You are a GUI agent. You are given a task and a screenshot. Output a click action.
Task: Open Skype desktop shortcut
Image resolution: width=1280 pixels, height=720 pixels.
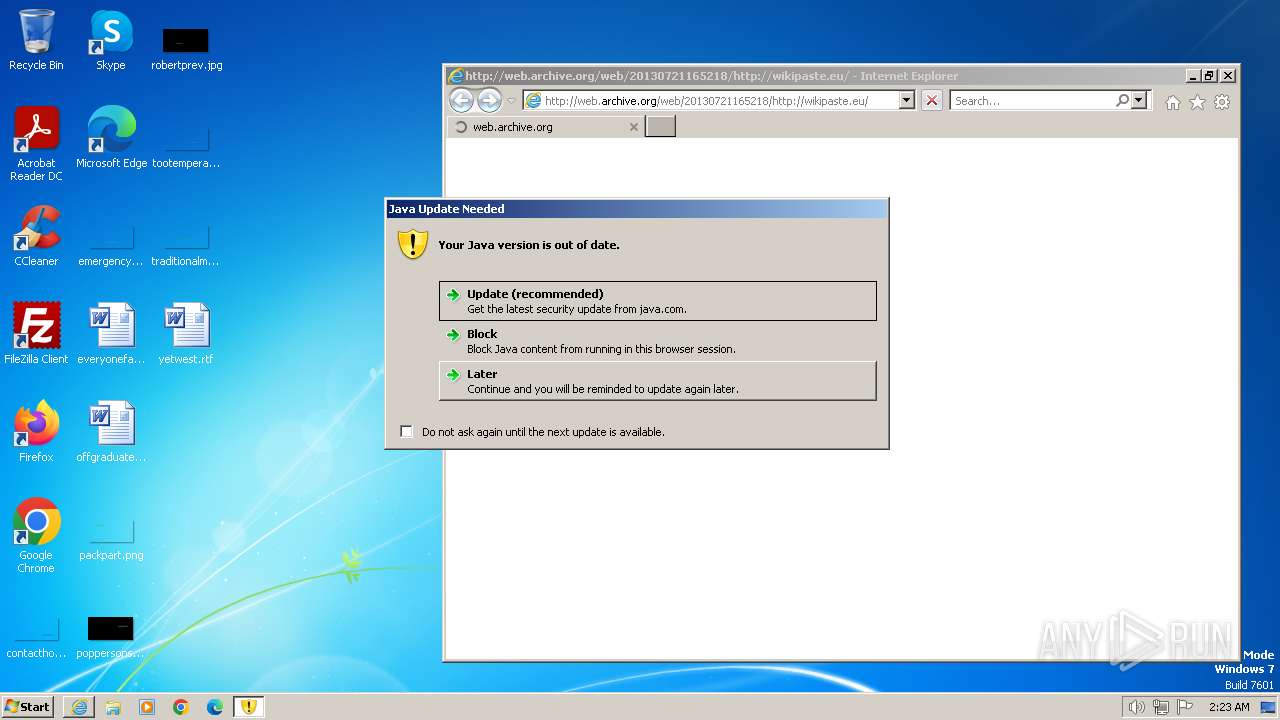pyautogui.click(x=111, y=40)
